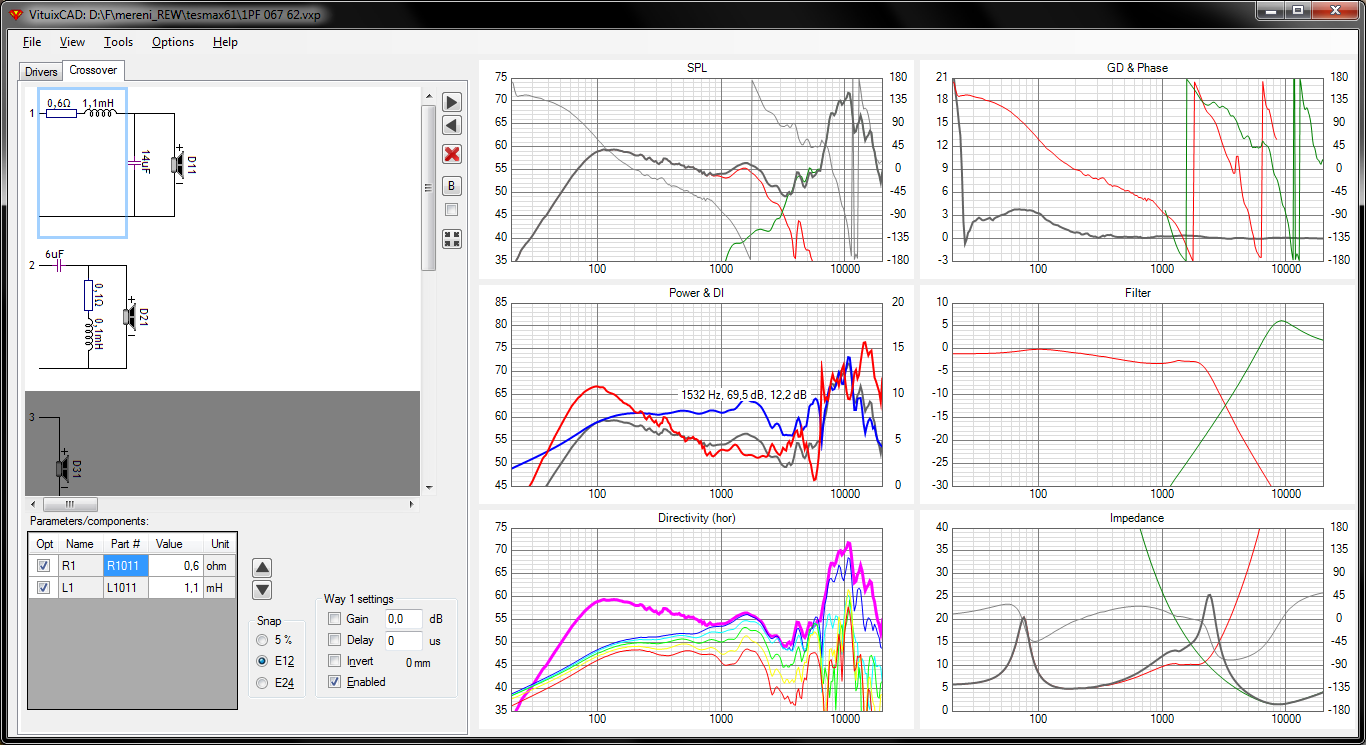Click the B button beside the schematic
The height and width of the screenshot is (745, 1366).
point(452,186)
